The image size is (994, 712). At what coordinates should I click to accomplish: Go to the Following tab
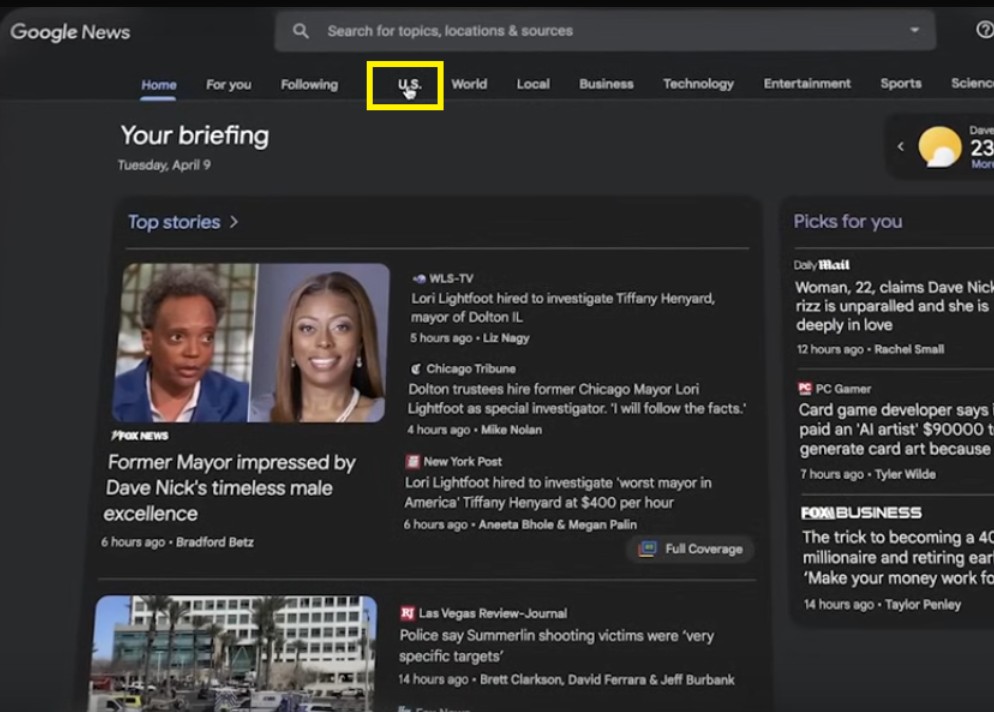(x=309, y=84)
